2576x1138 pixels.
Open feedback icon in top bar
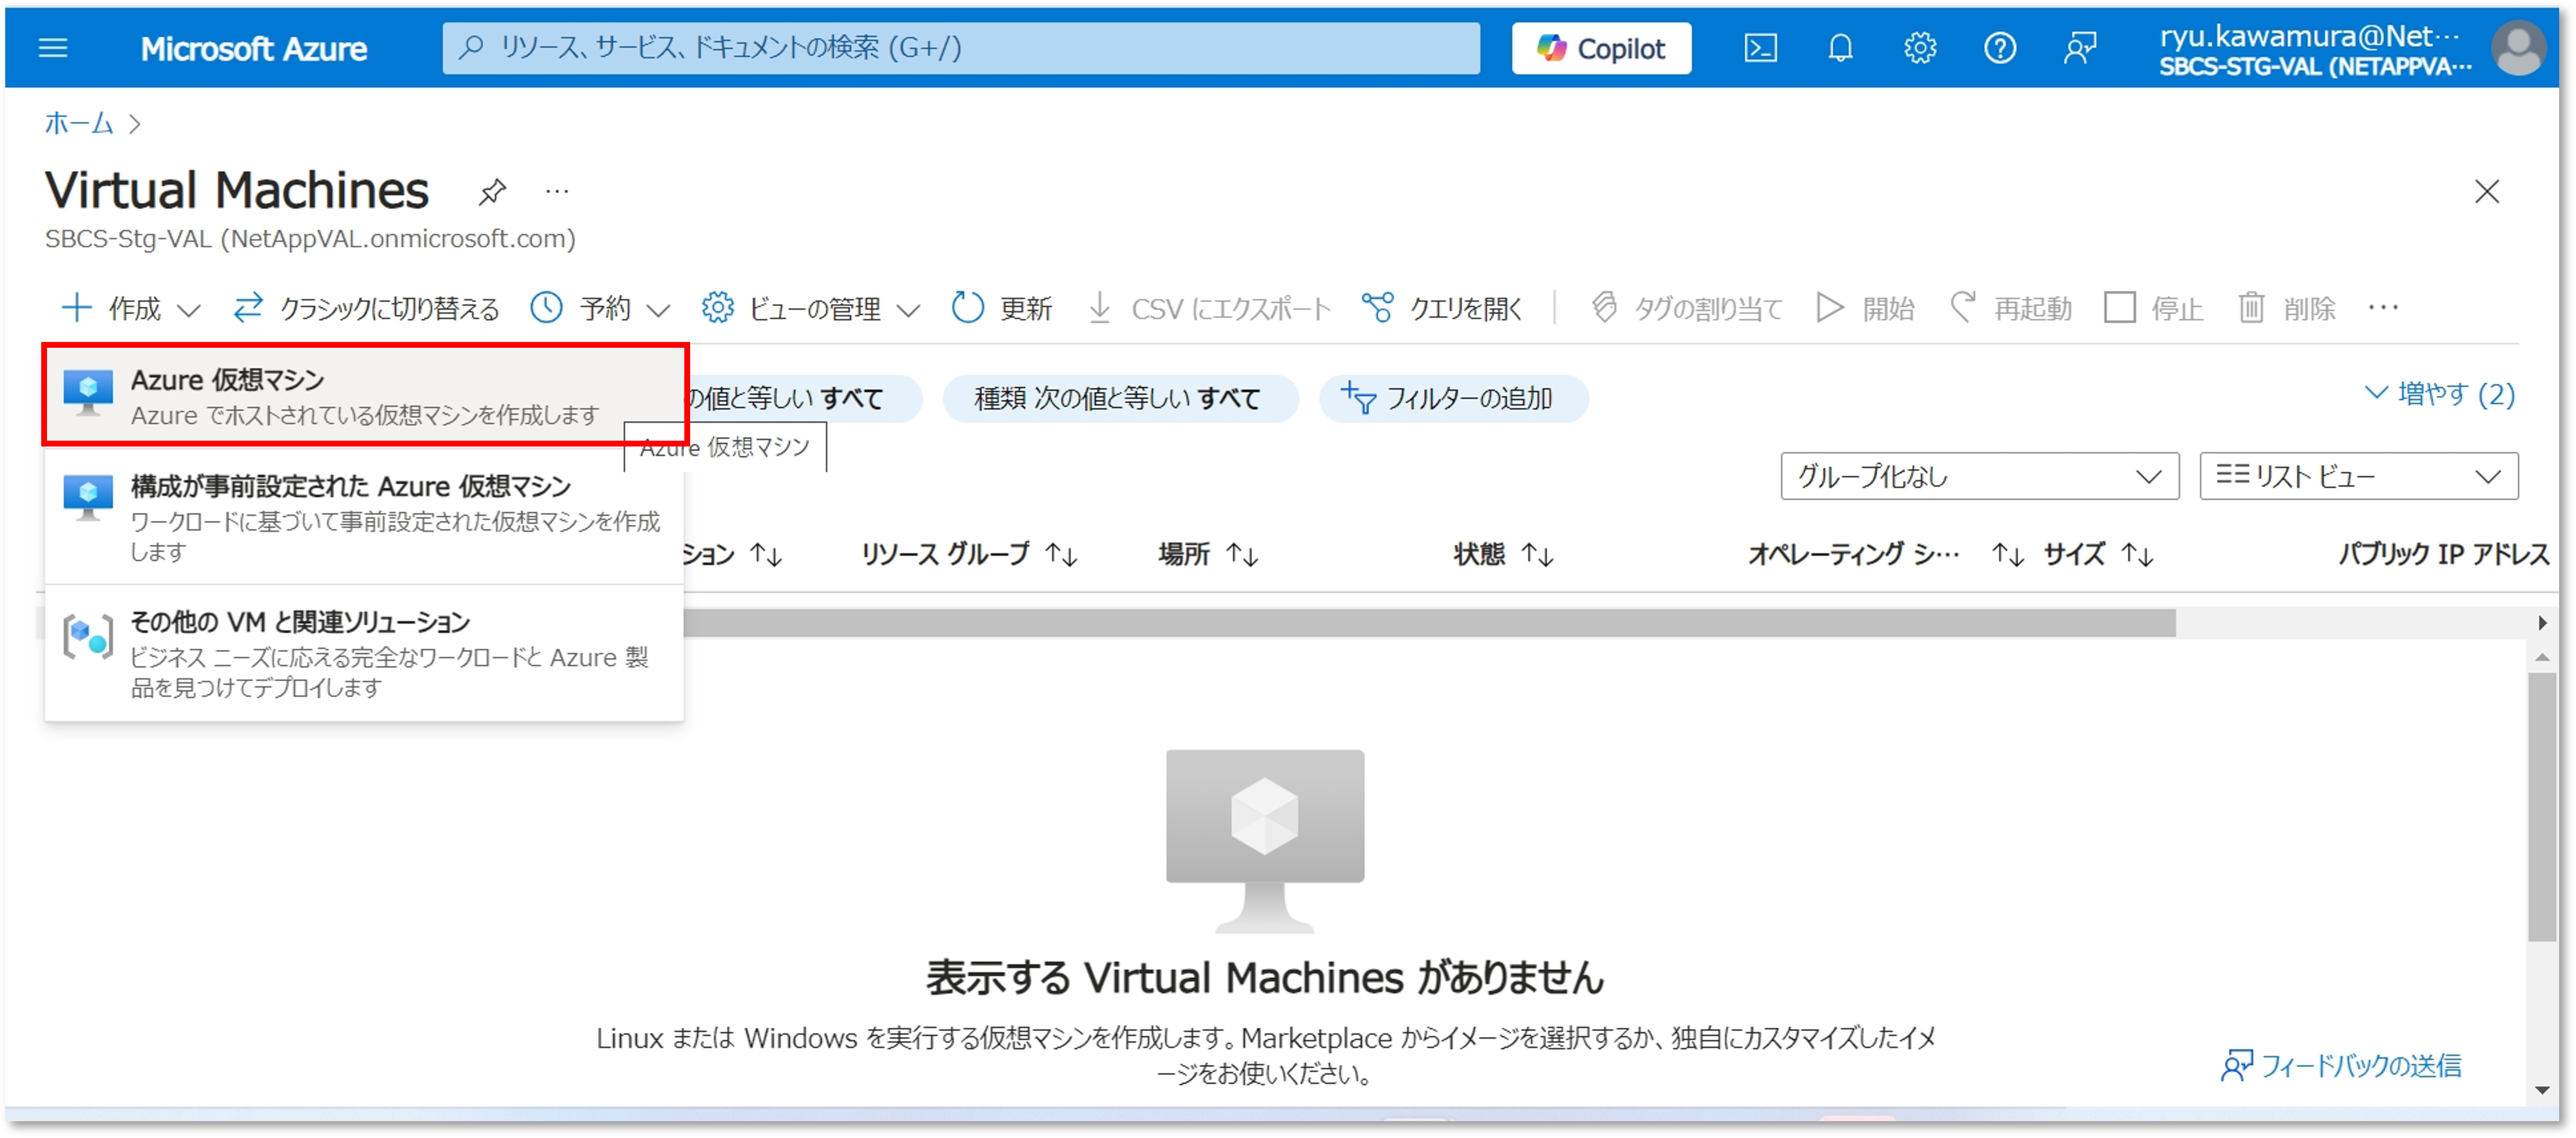(x=2080, y=48)
